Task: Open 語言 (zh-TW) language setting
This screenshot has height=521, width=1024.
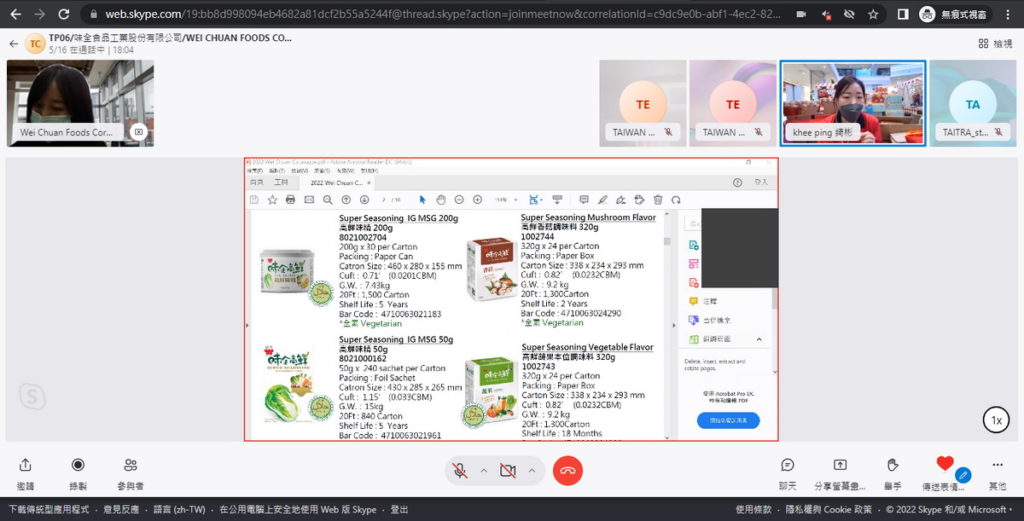Action: pos(180,509)
